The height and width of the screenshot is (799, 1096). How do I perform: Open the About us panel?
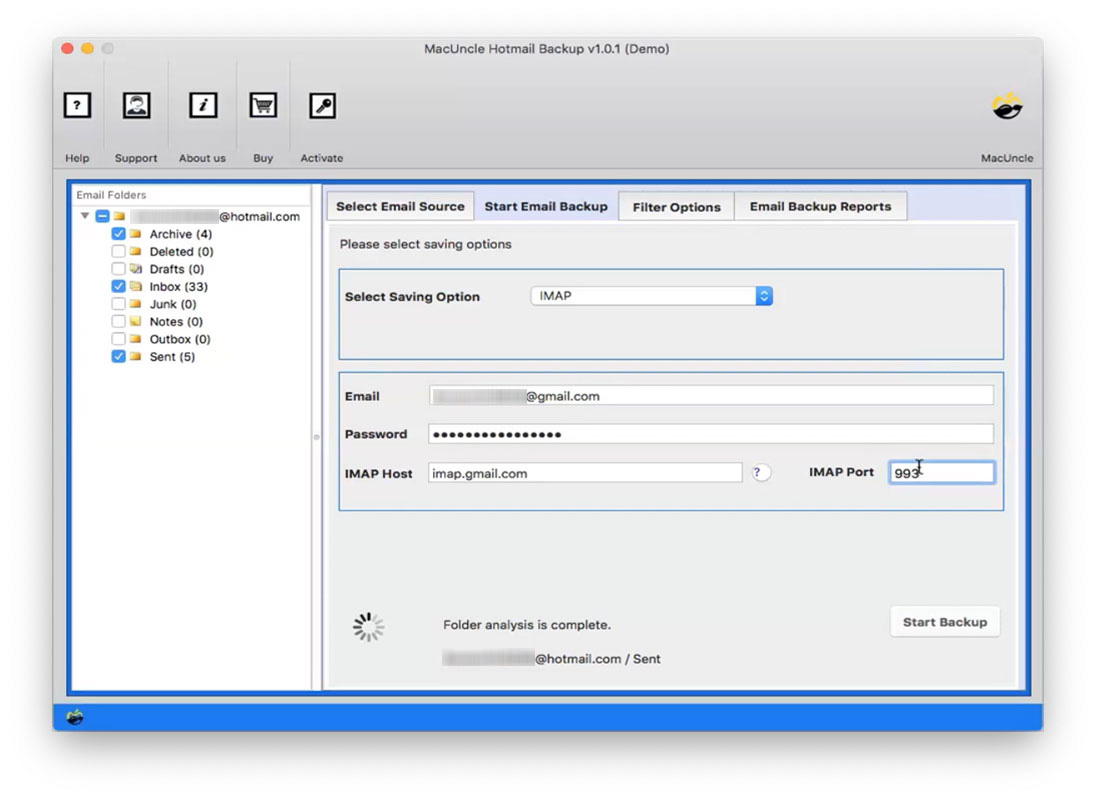(202, 105)
